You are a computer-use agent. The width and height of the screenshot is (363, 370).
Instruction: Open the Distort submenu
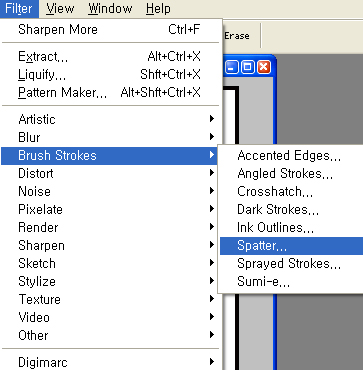point(109,173)
